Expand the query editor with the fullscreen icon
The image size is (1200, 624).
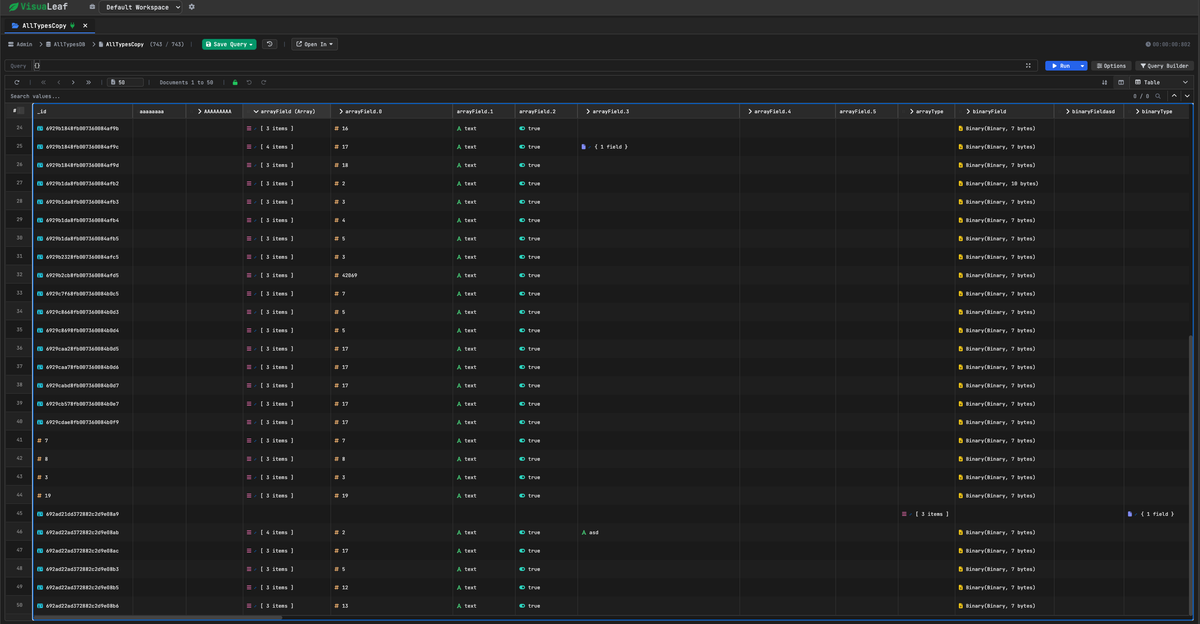(x=1029, y=65)
